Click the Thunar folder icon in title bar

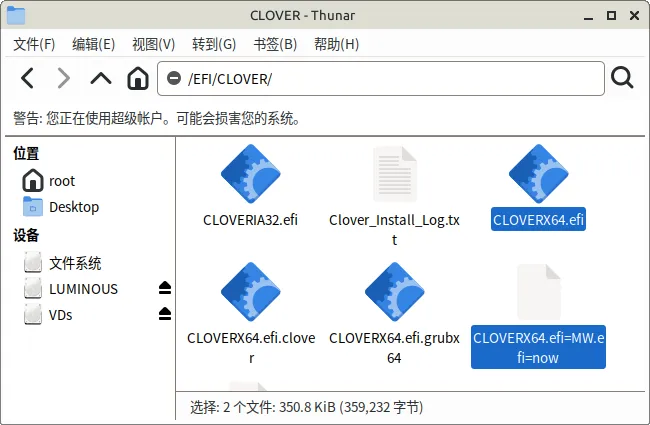pos(16,15)
